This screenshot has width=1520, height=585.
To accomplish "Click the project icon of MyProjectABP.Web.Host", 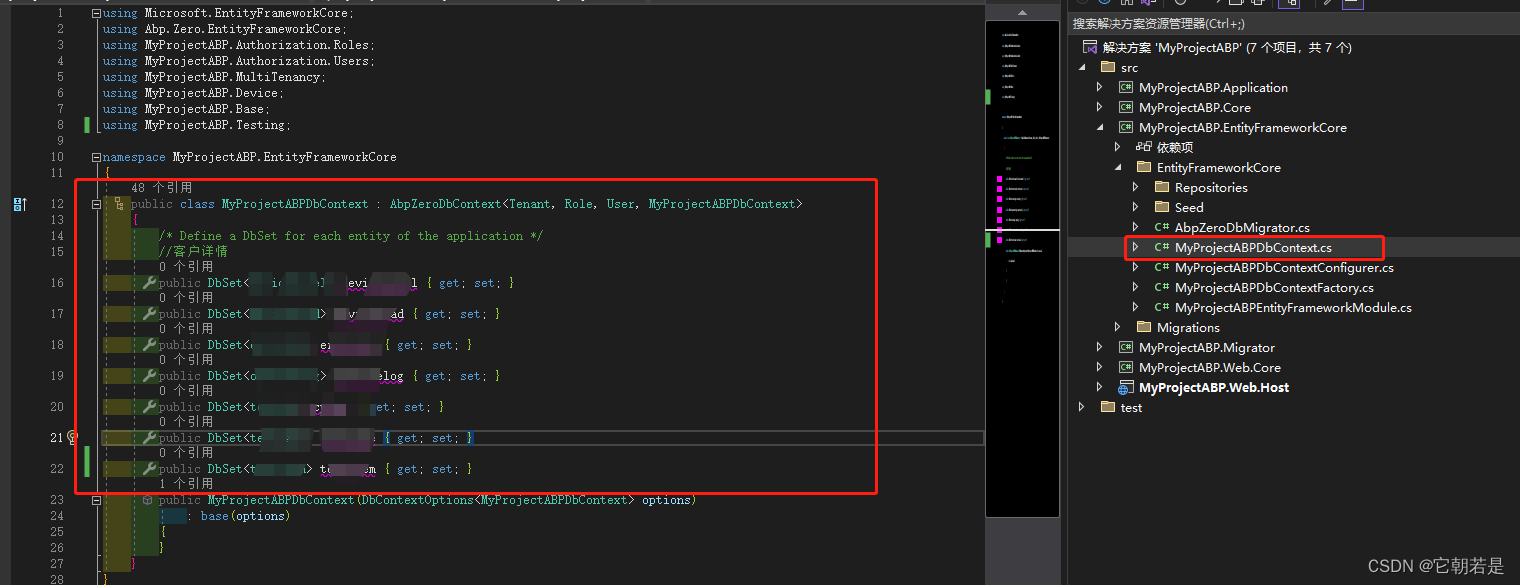I will [x=1124, y=387].
